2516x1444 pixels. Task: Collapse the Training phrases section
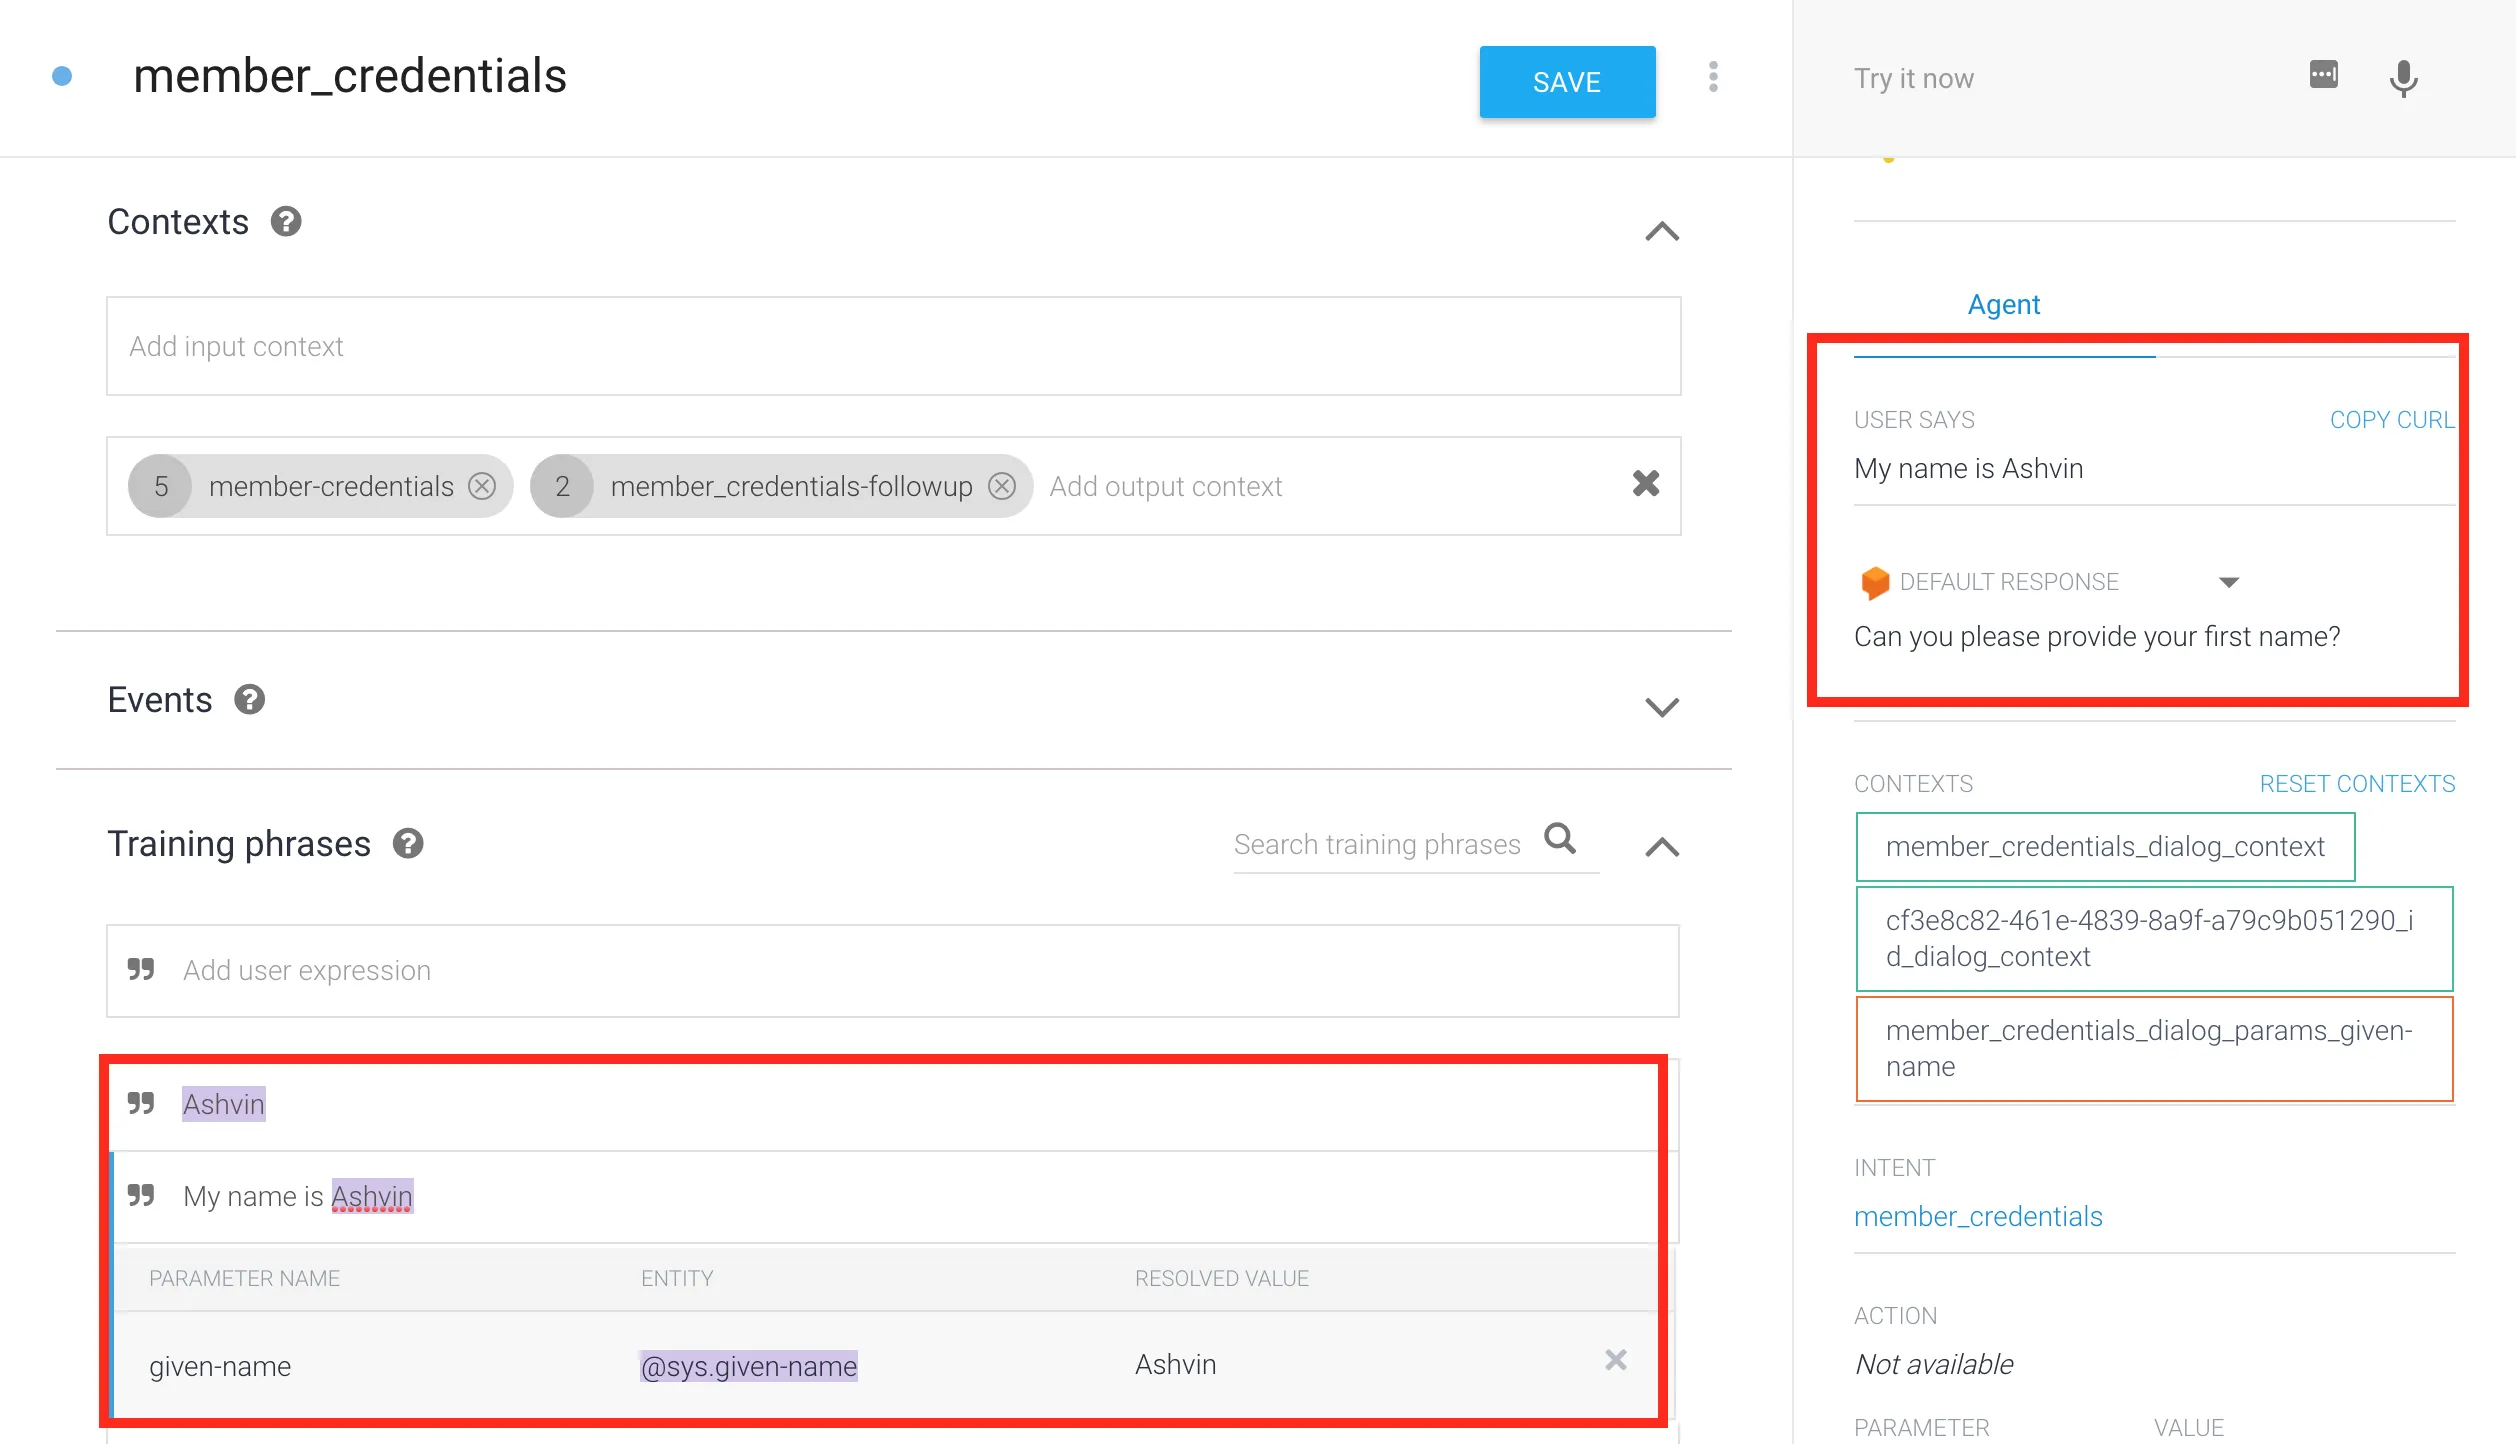pyautogui.click(x=1661, y=848)
